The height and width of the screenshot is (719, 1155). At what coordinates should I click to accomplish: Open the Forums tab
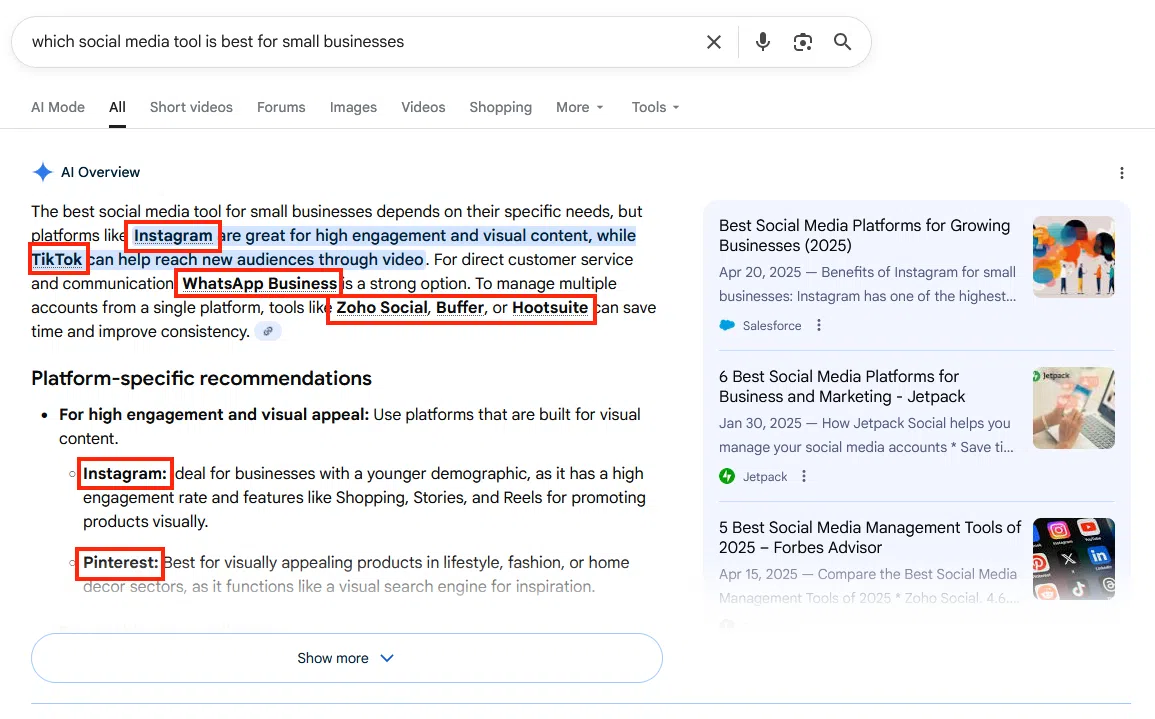(281, 108)
